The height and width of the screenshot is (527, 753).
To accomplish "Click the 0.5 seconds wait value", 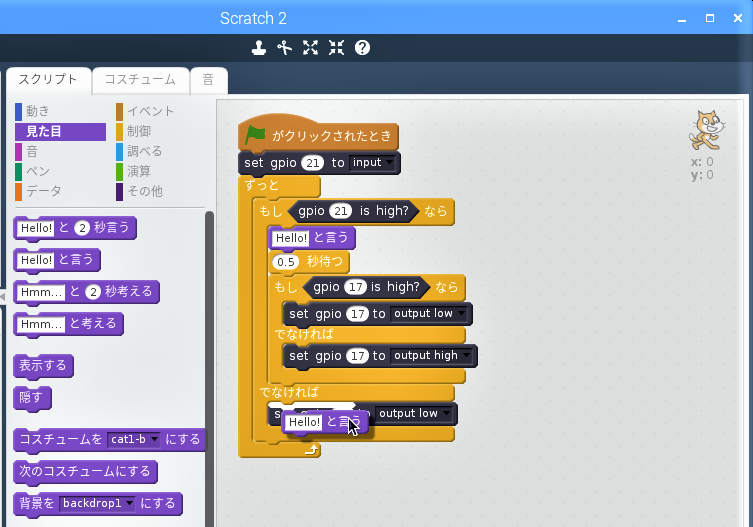I will pos(286,262).
